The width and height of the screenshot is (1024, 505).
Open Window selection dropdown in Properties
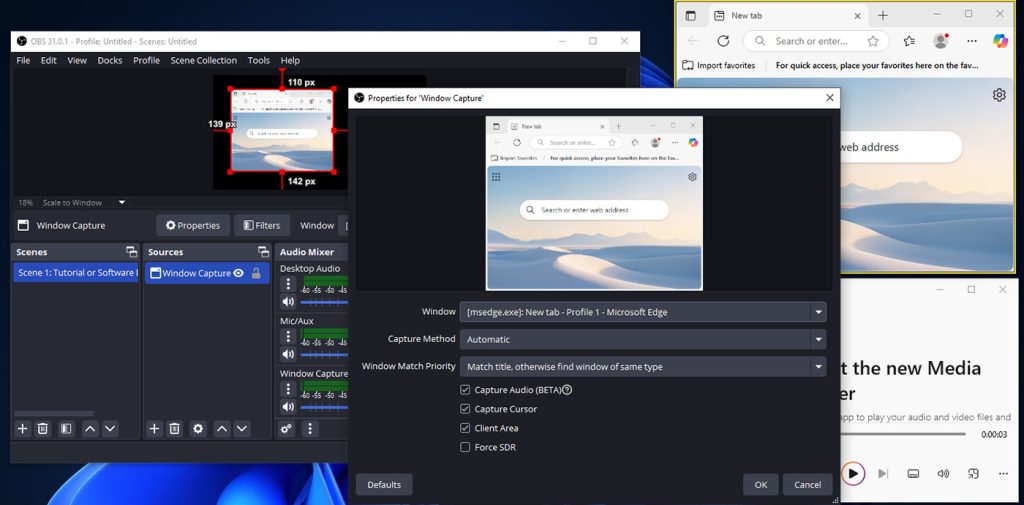click(x=643, y=312)
